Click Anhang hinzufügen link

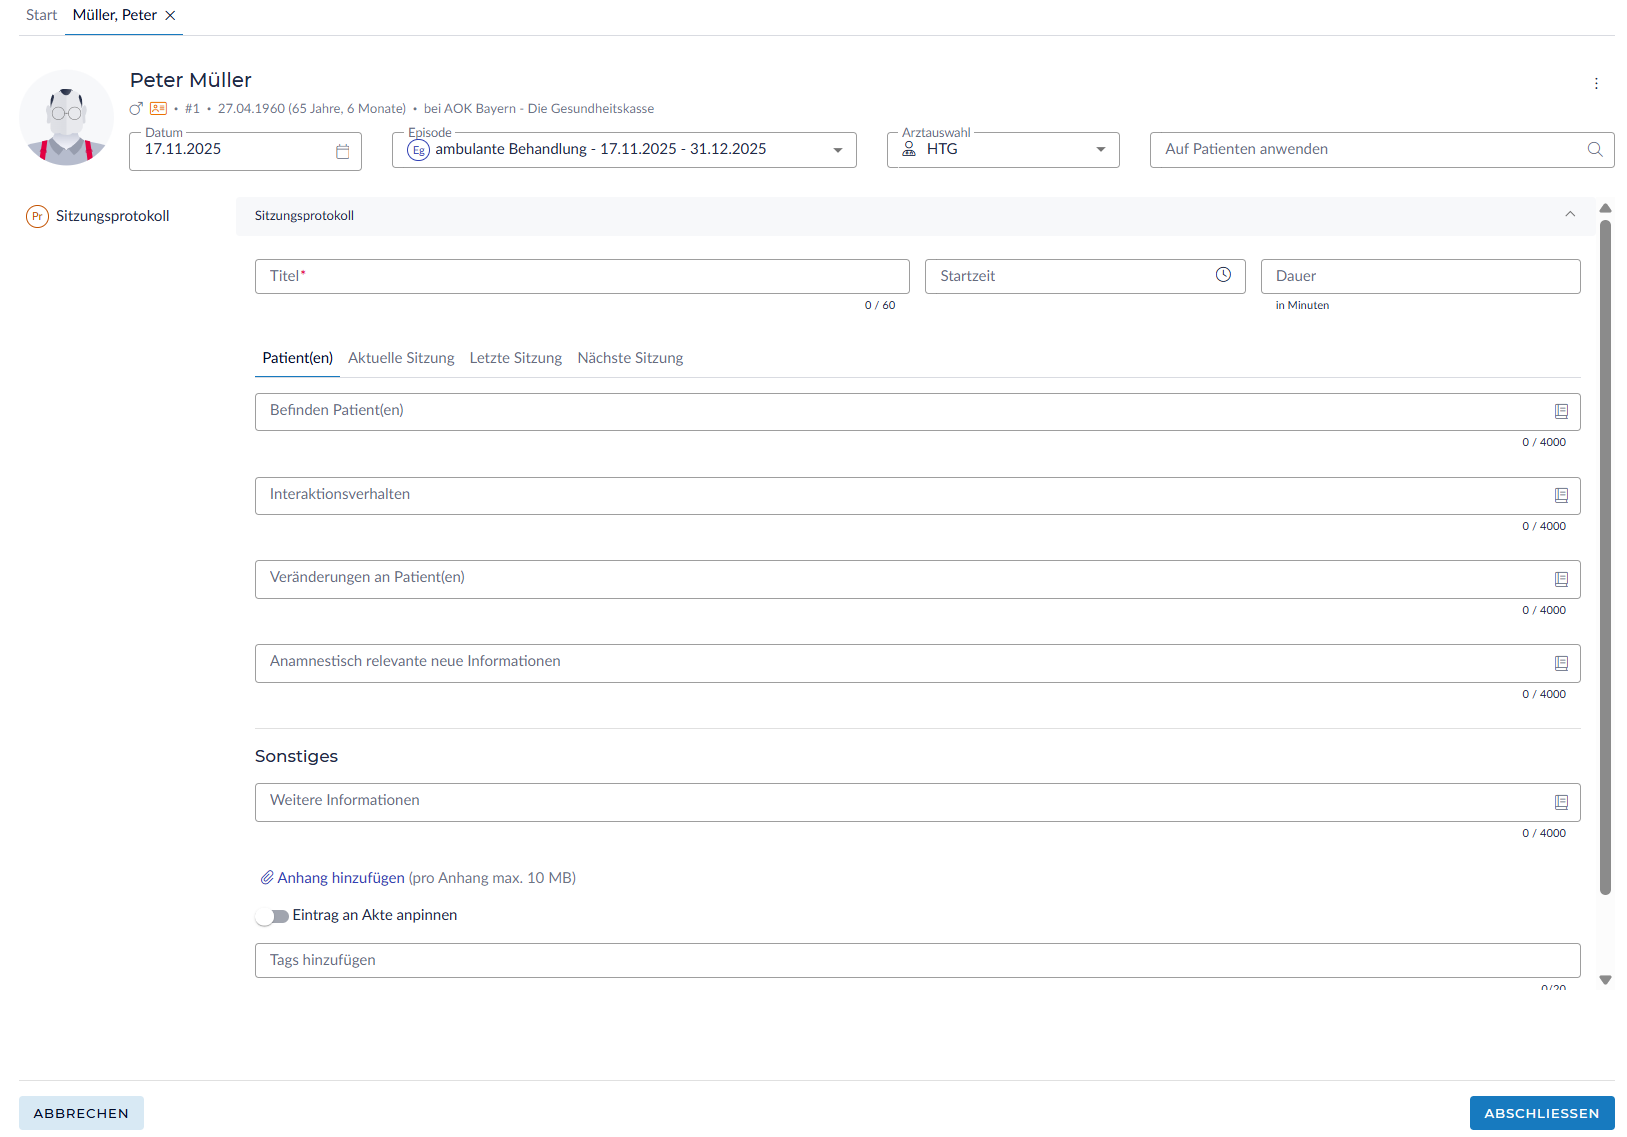click(x=340, y=878)
